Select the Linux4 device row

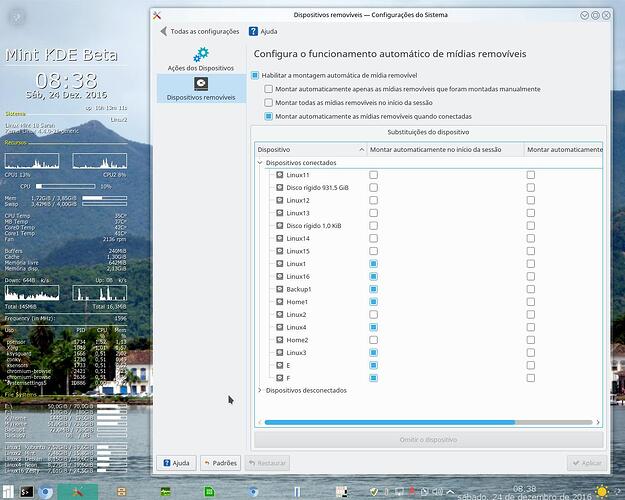click(428, 327)
